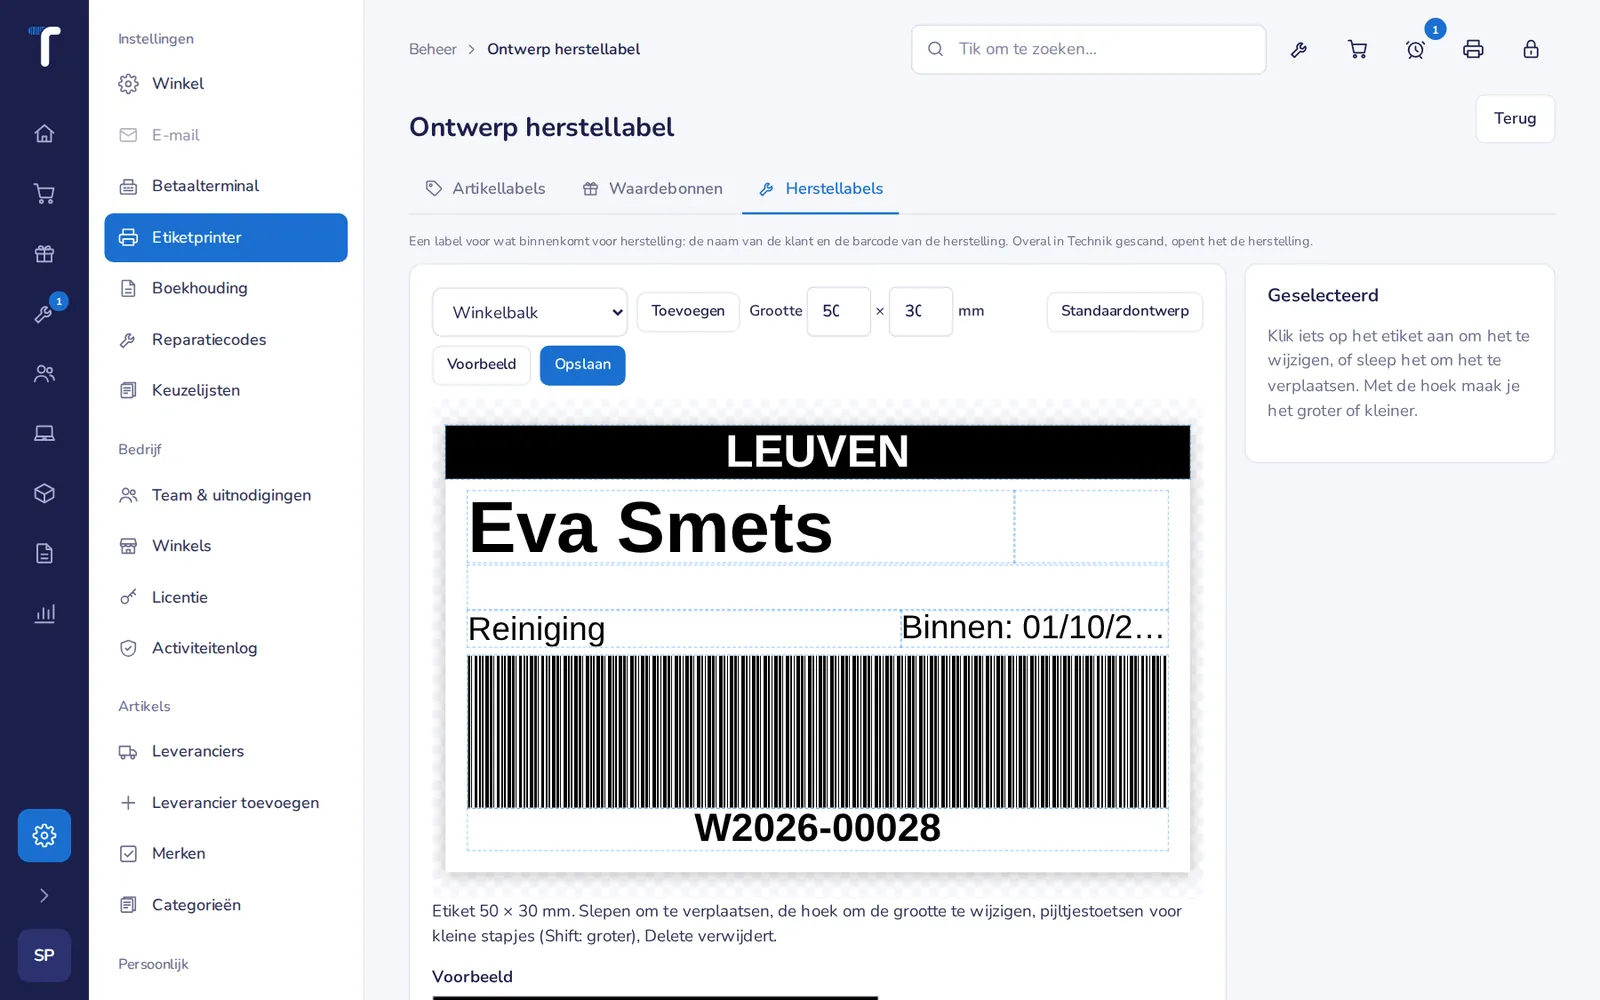The image size is (1600, 1000).
Task: Reset with the Standaardontwerp button
Action: click(1125, 311)
